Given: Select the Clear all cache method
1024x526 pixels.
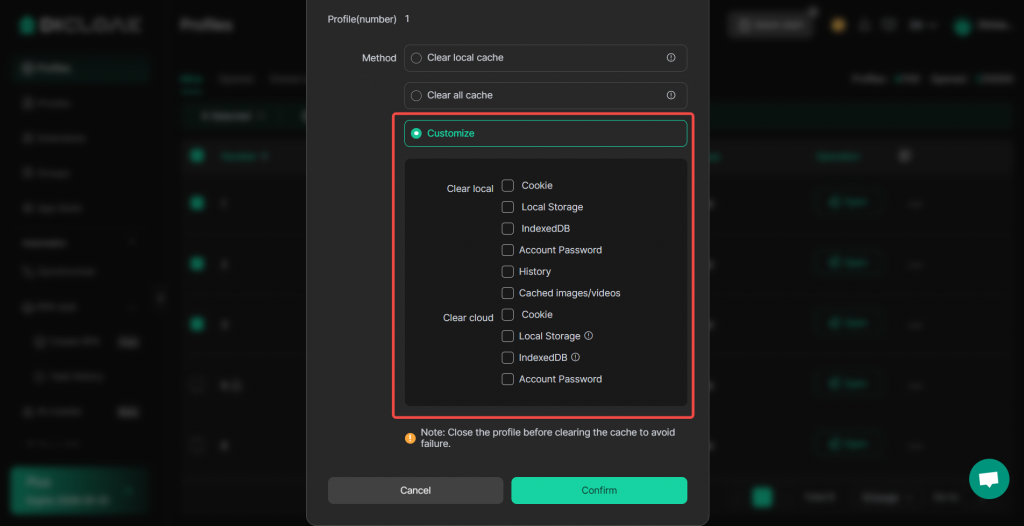Looking at the screenshot, I should click(x=417, y=96).
